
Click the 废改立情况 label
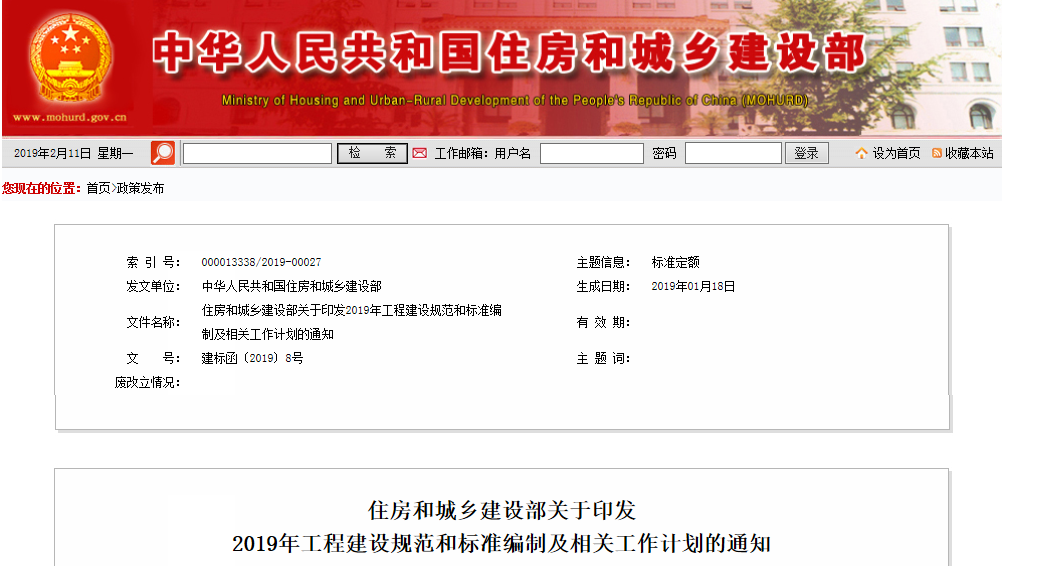click(147, 382)
